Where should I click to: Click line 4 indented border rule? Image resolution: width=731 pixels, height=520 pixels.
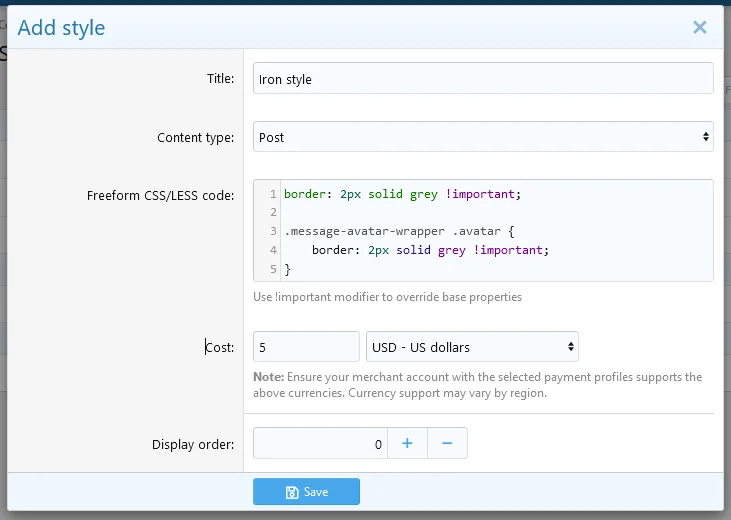click(x=430, y=250)
